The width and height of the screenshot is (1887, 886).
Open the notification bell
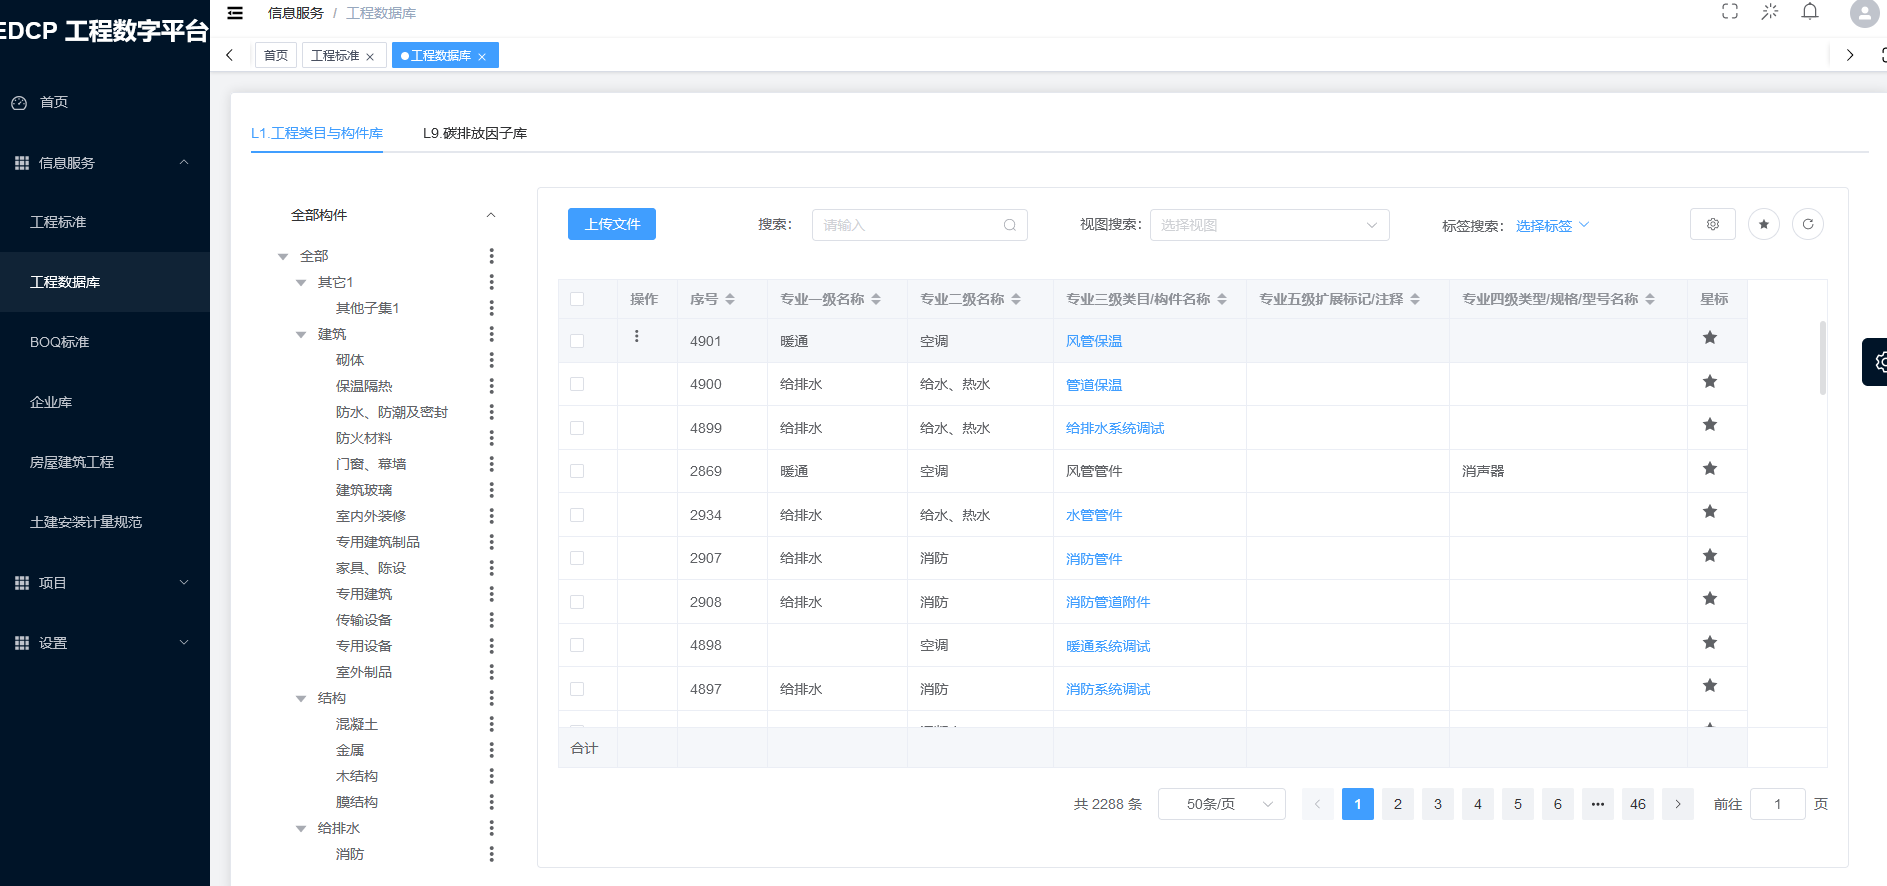[x=1810, y=12]
